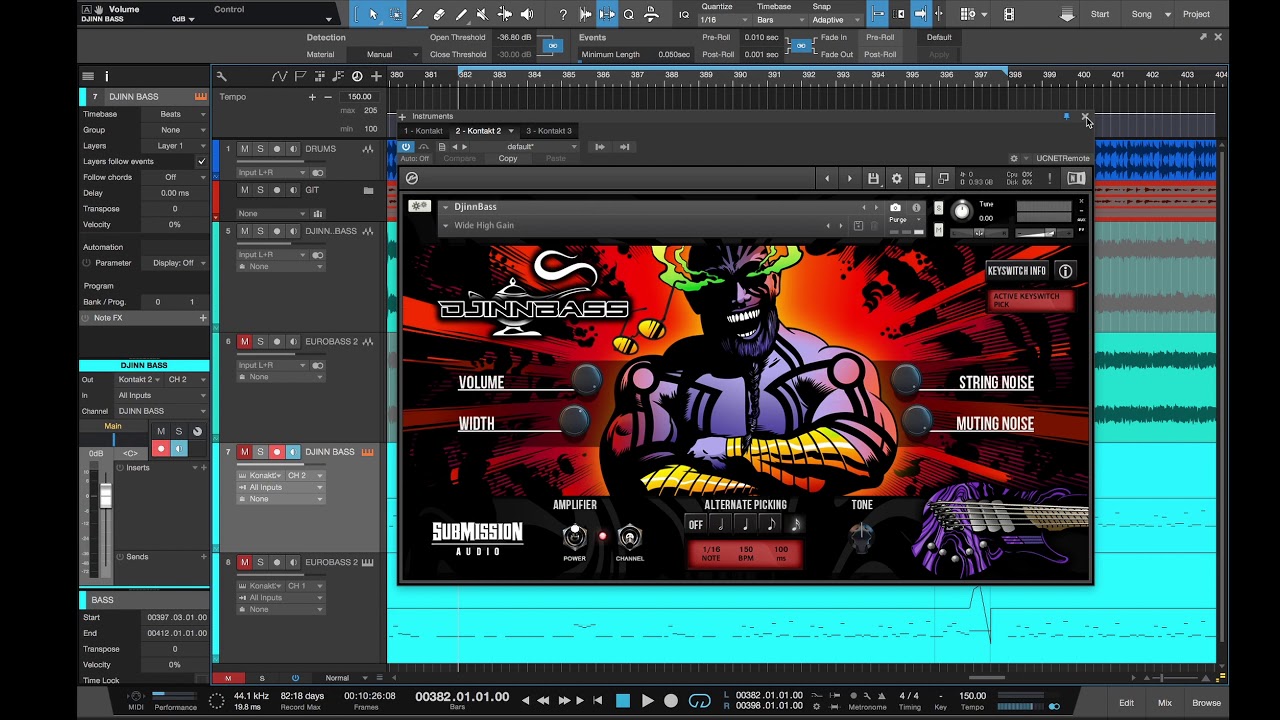Click the Default button in Events panel
This screenshot has width=1280, height=720.
[939, 38]
